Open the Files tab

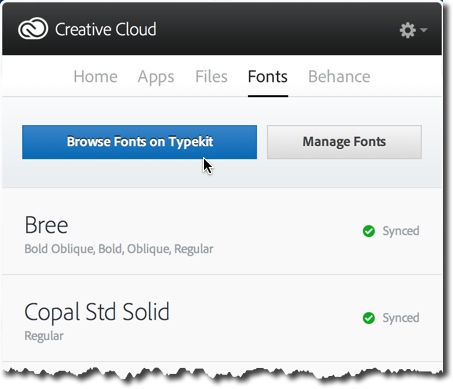pyautogui.click(x=211, y=77)
